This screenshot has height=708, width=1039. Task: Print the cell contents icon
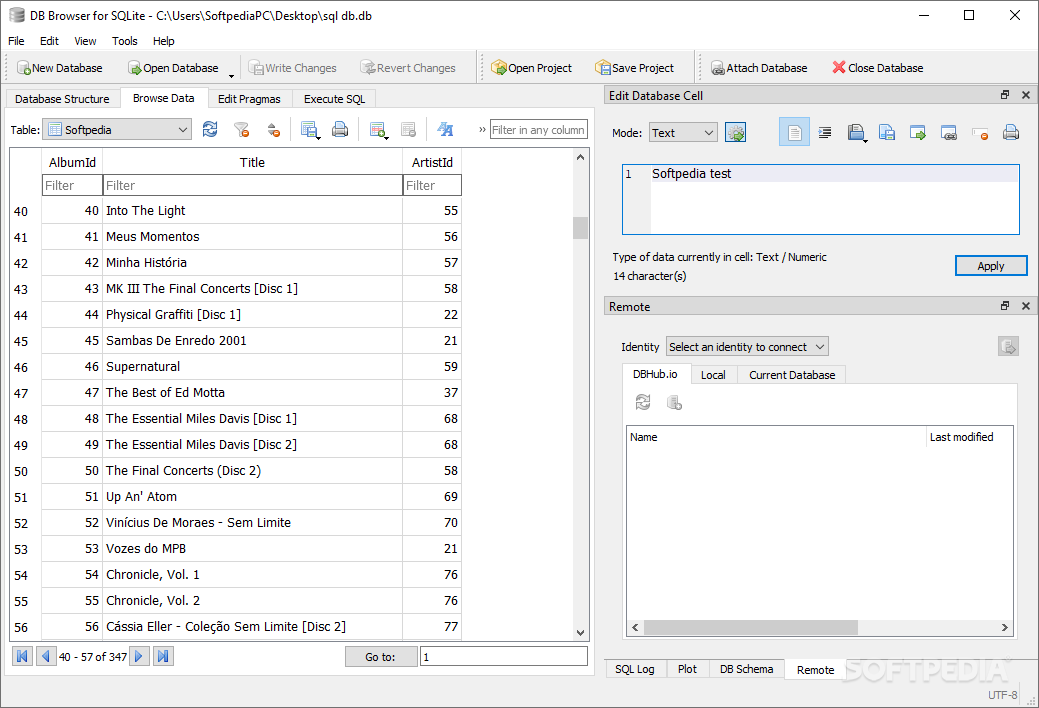tap(1011, 133)
